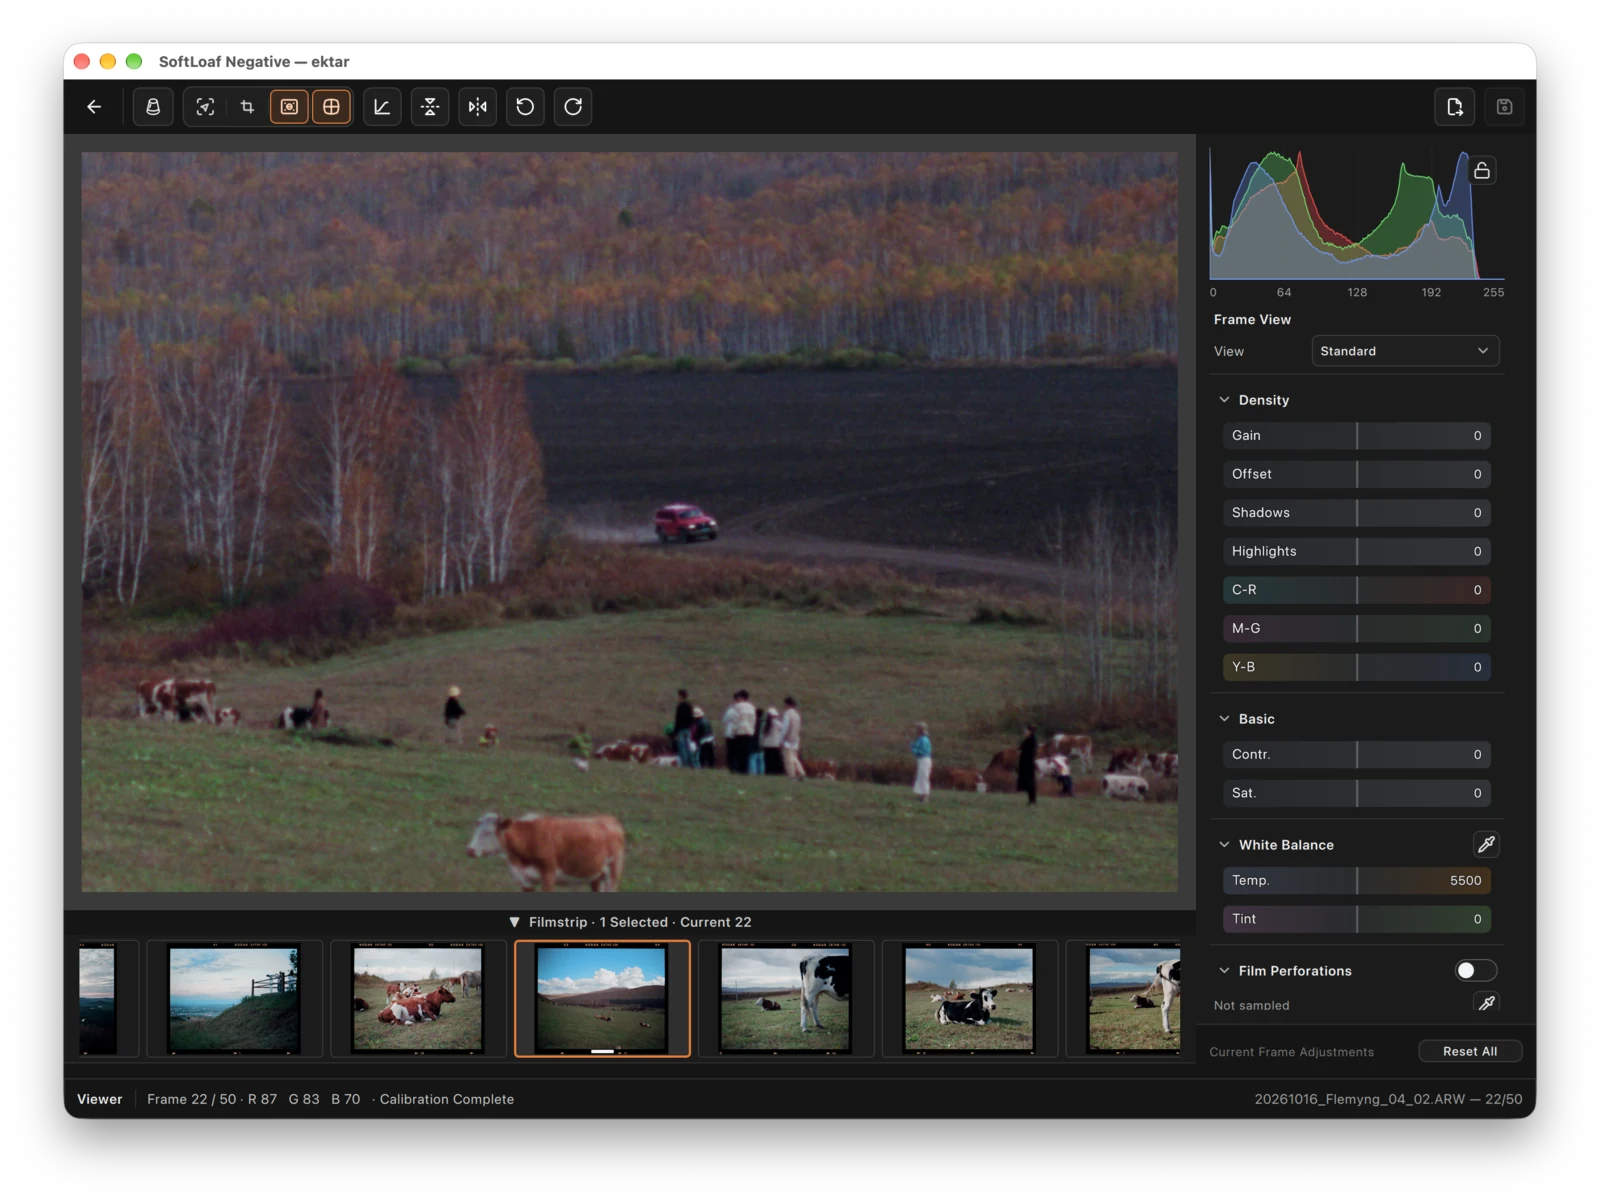Viewport: 1600px width, 1203px height.
Task: Select the resting brown cows thumbnail
Action: 418,999
